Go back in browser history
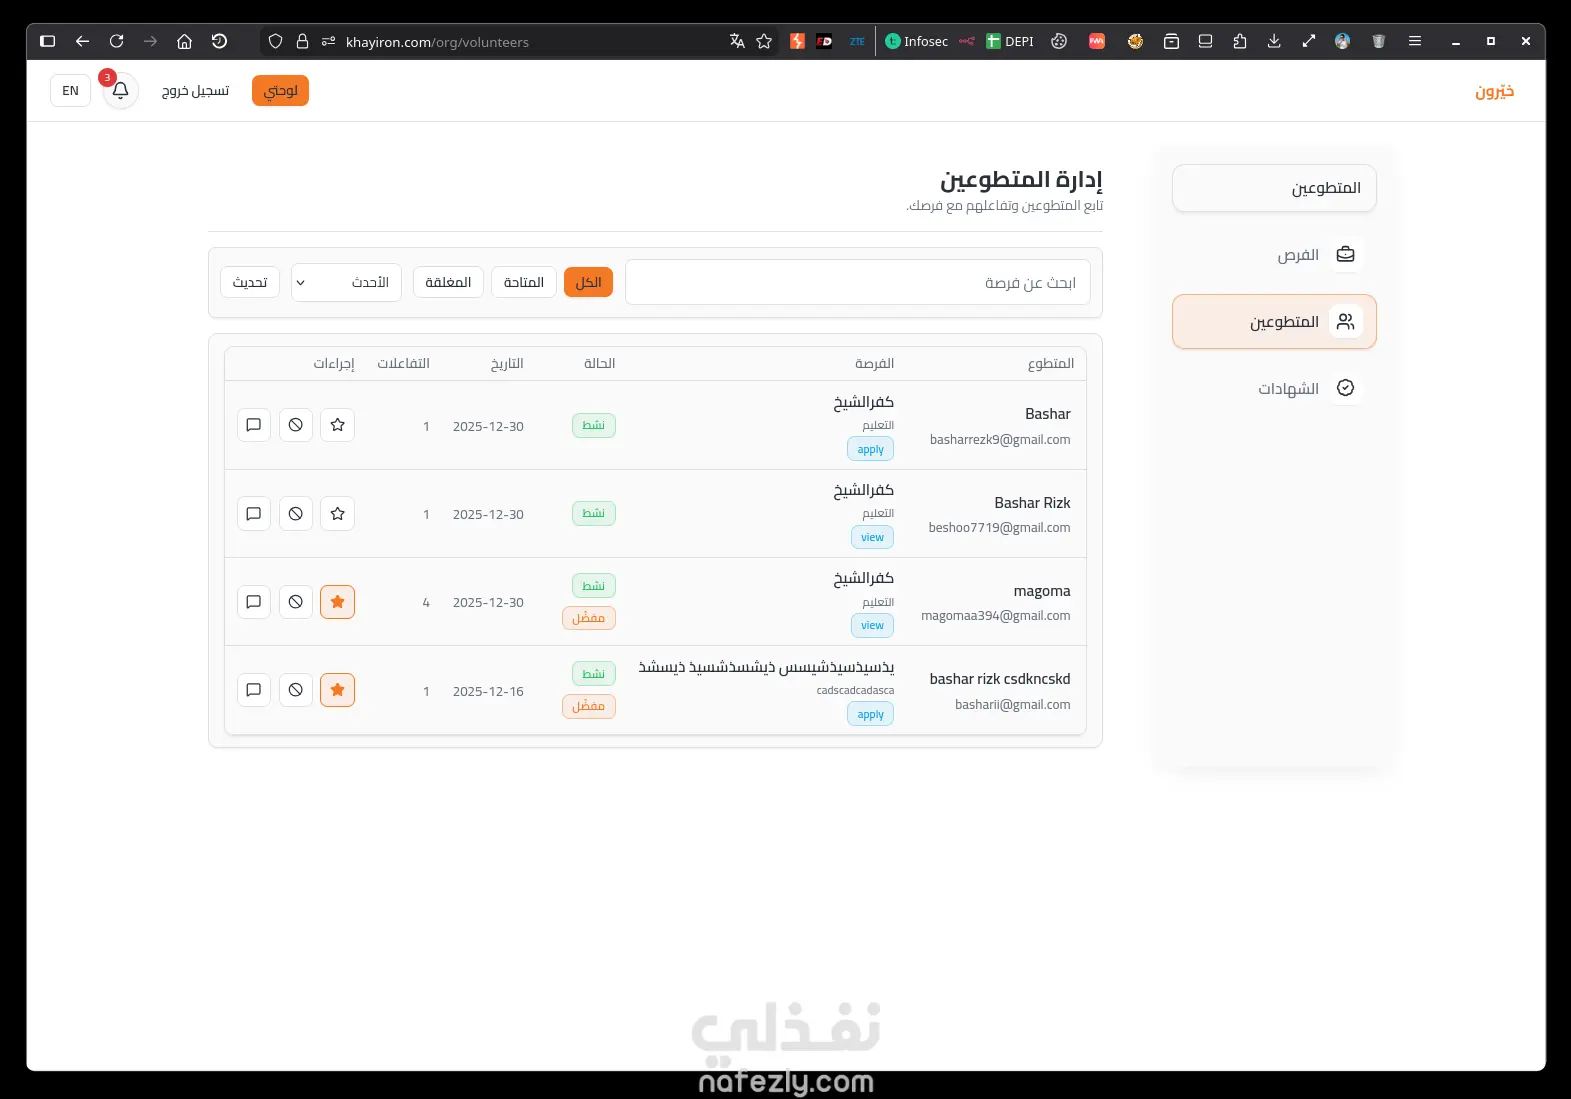Viewport: 1571px width, 1099px height. (x=83, y=41)
